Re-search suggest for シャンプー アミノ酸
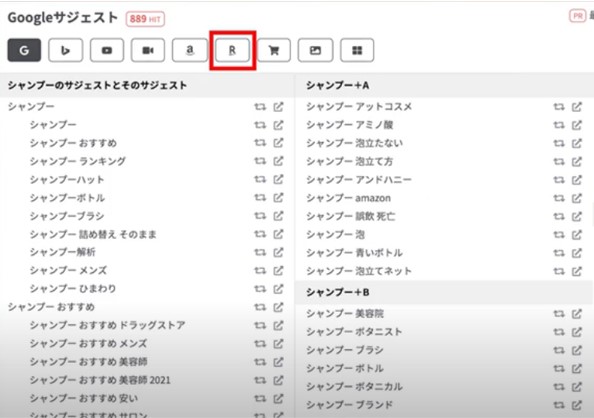 point(559,125)
